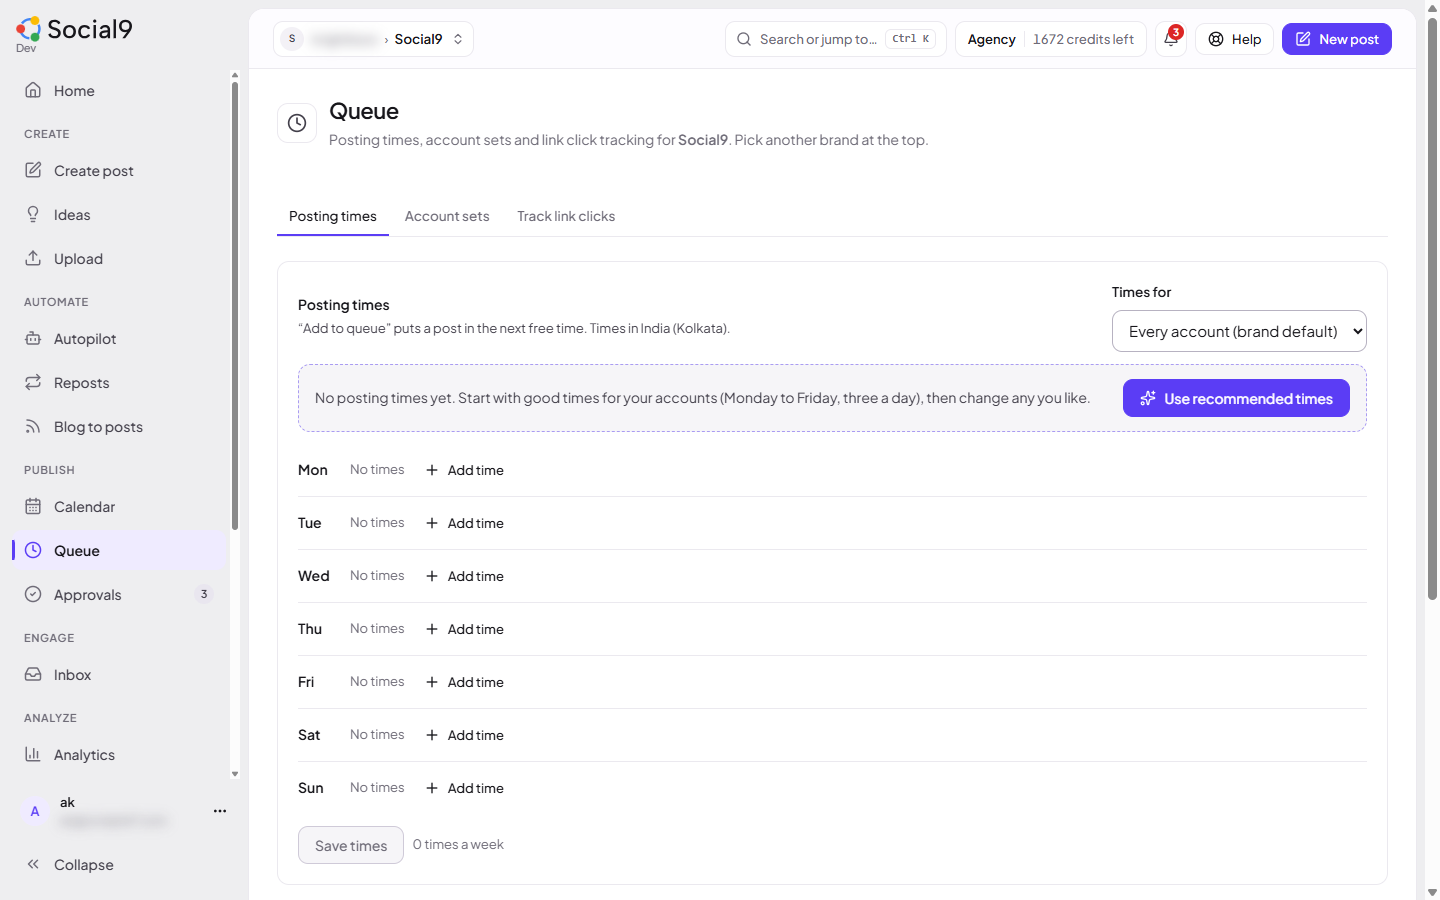This screenshot has height=900, width=1440.
Task: Click the brand avatar S in breadcrumb
Action: pos(292,39)
